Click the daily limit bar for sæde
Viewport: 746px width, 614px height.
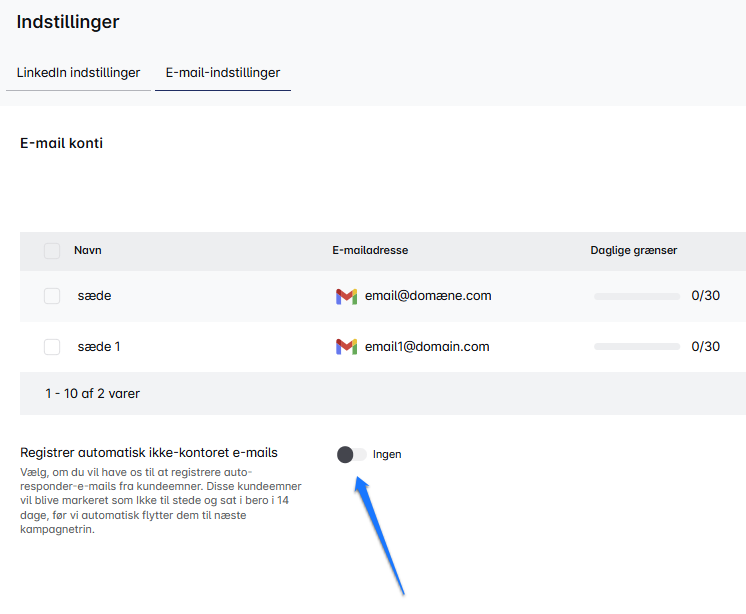(x=636, y=296)
